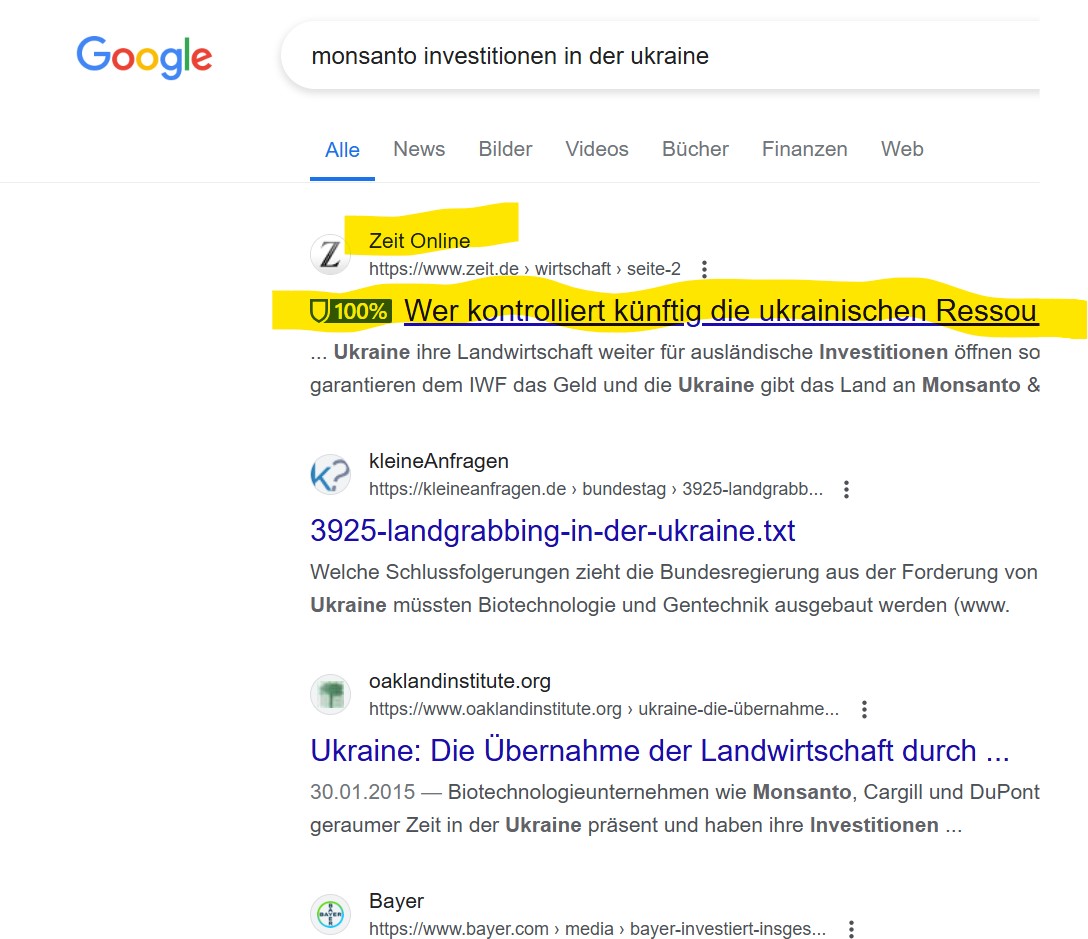Image resolution: width=1088 pixels, height=939 pixels.
Task: Open 'Wer kontrolliert künftig die ukrainischen' result
Action: pyautogui.click(x=721, y=311)
